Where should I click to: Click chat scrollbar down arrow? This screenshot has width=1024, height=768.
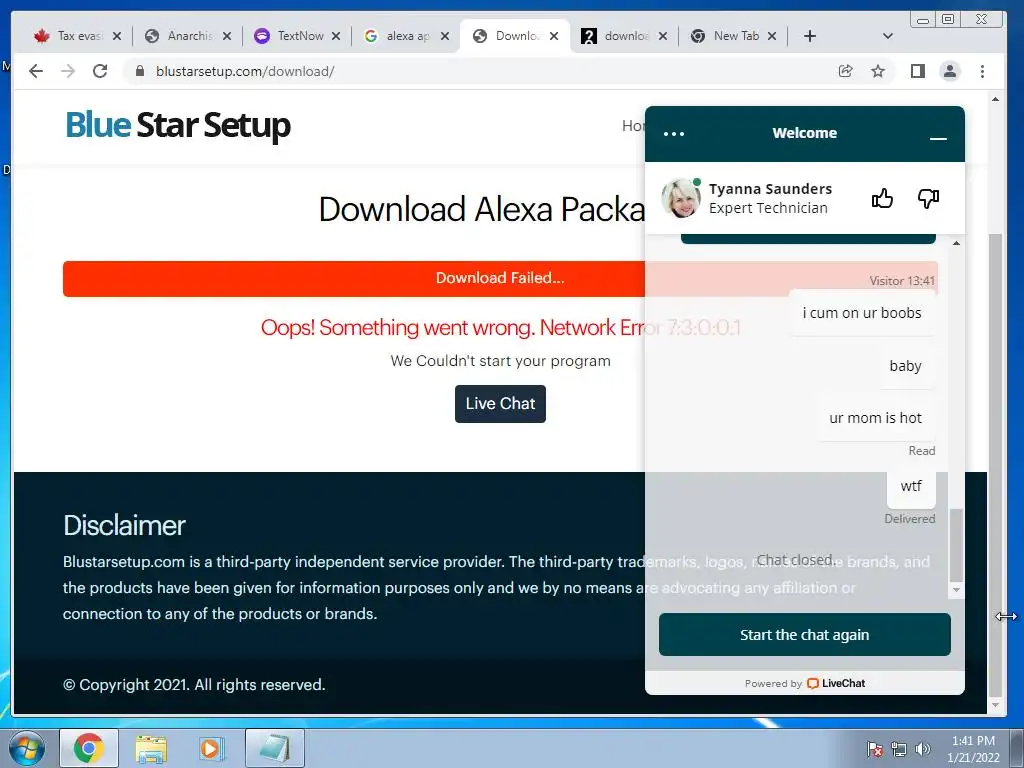[956, 590]
